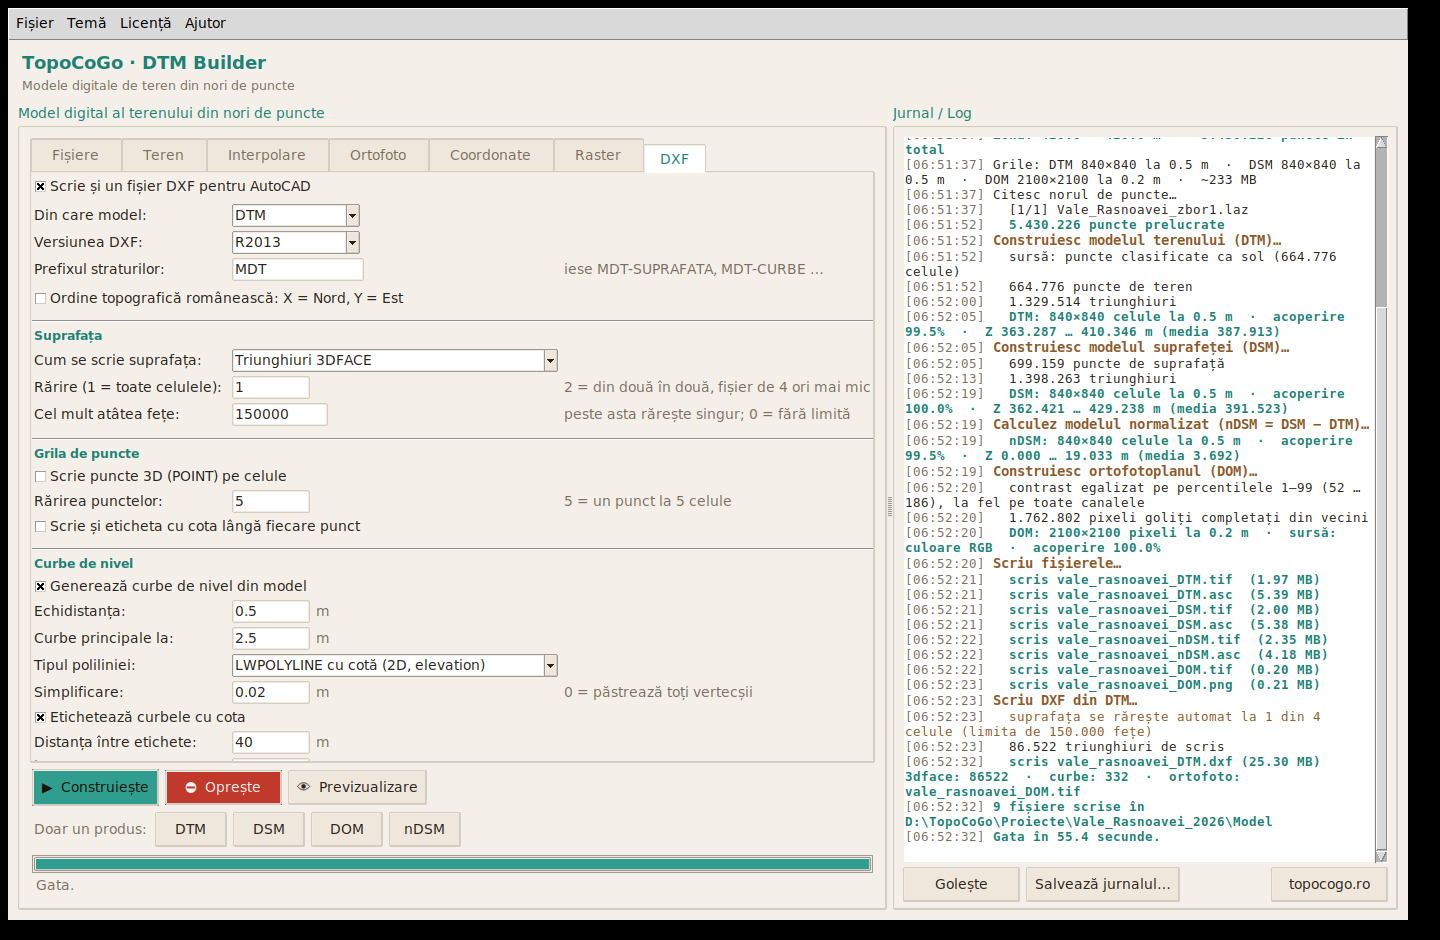Build only the DTM product
Viewport: 1440px width, 940px height.
point(190,829)
